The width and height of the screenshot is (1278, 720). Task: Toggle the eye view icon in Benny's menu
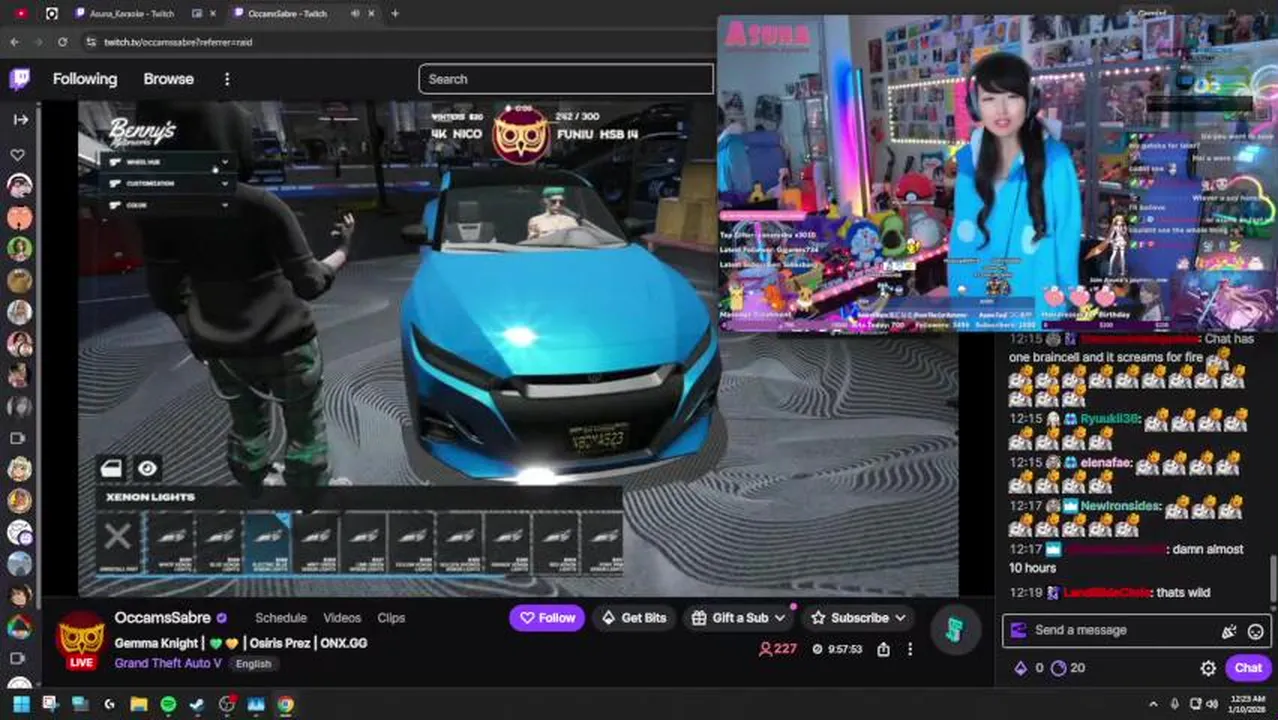click(x=147, y=468)
